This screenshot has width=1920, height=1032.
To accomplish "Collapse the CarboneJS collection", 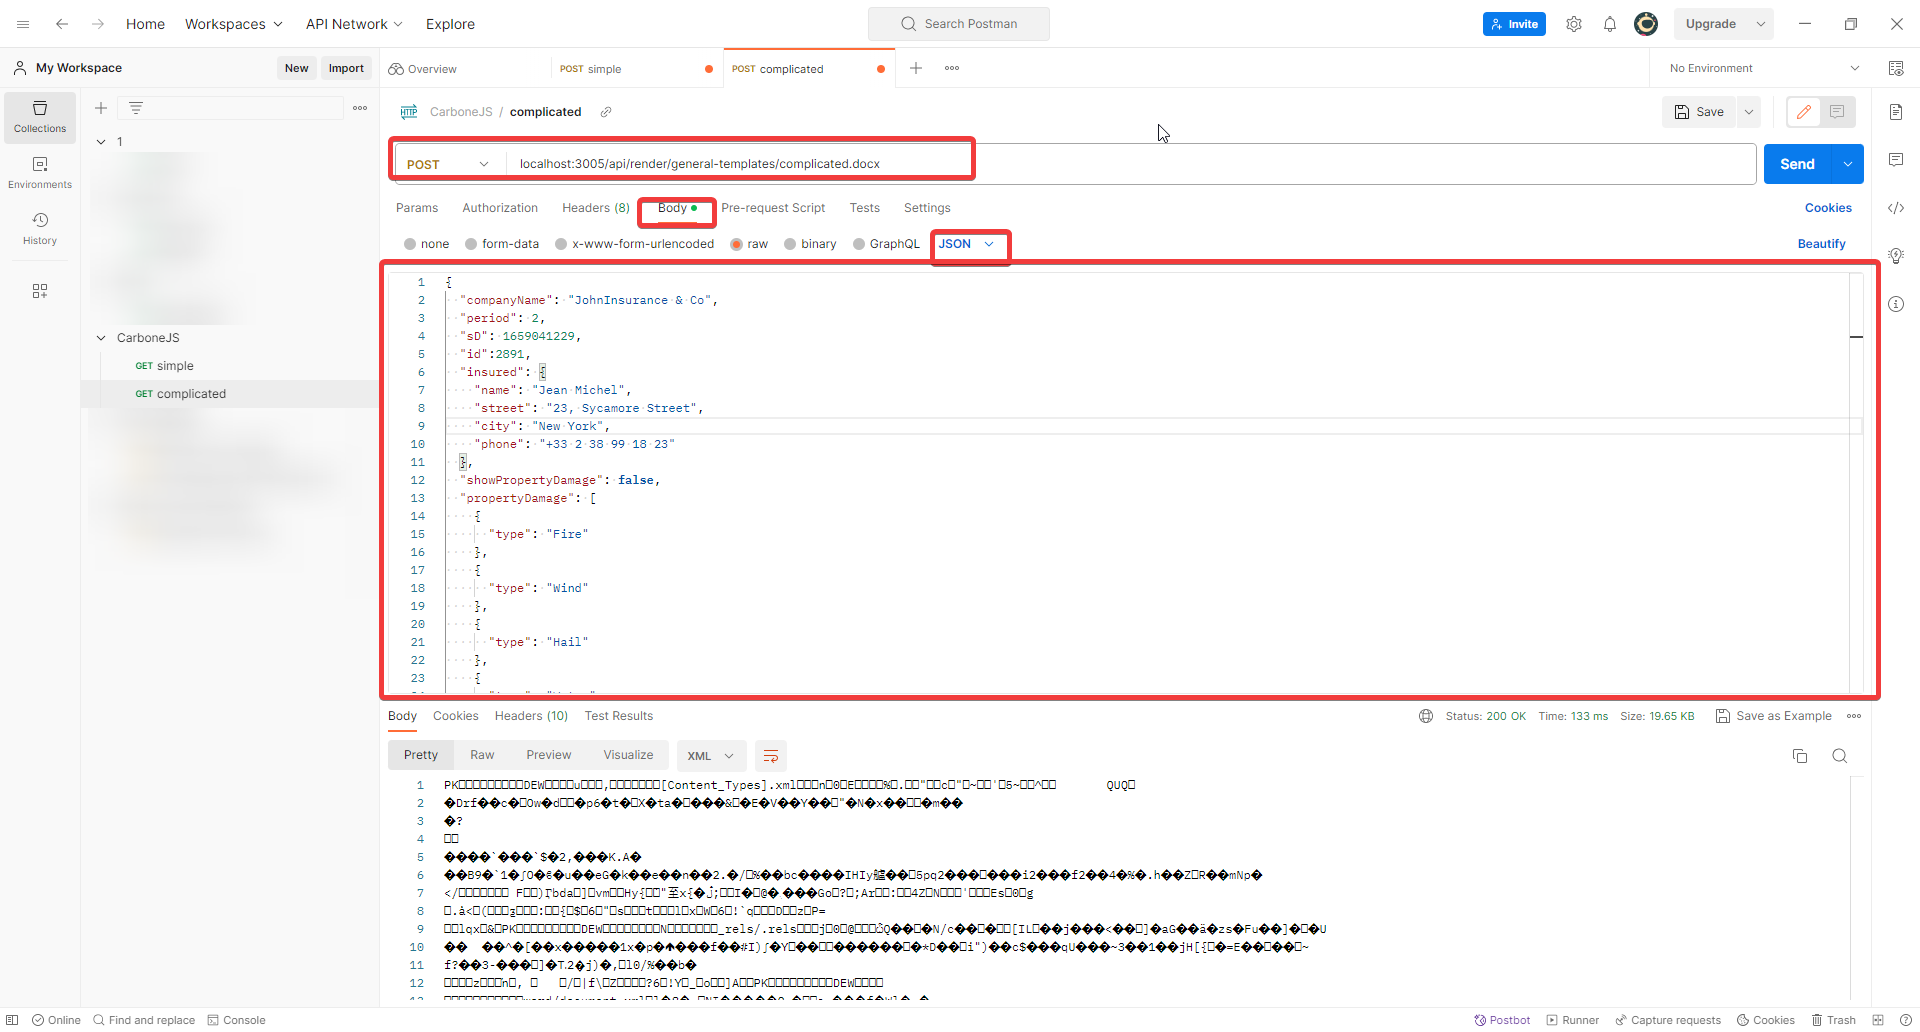I will (x=101, y=338).
